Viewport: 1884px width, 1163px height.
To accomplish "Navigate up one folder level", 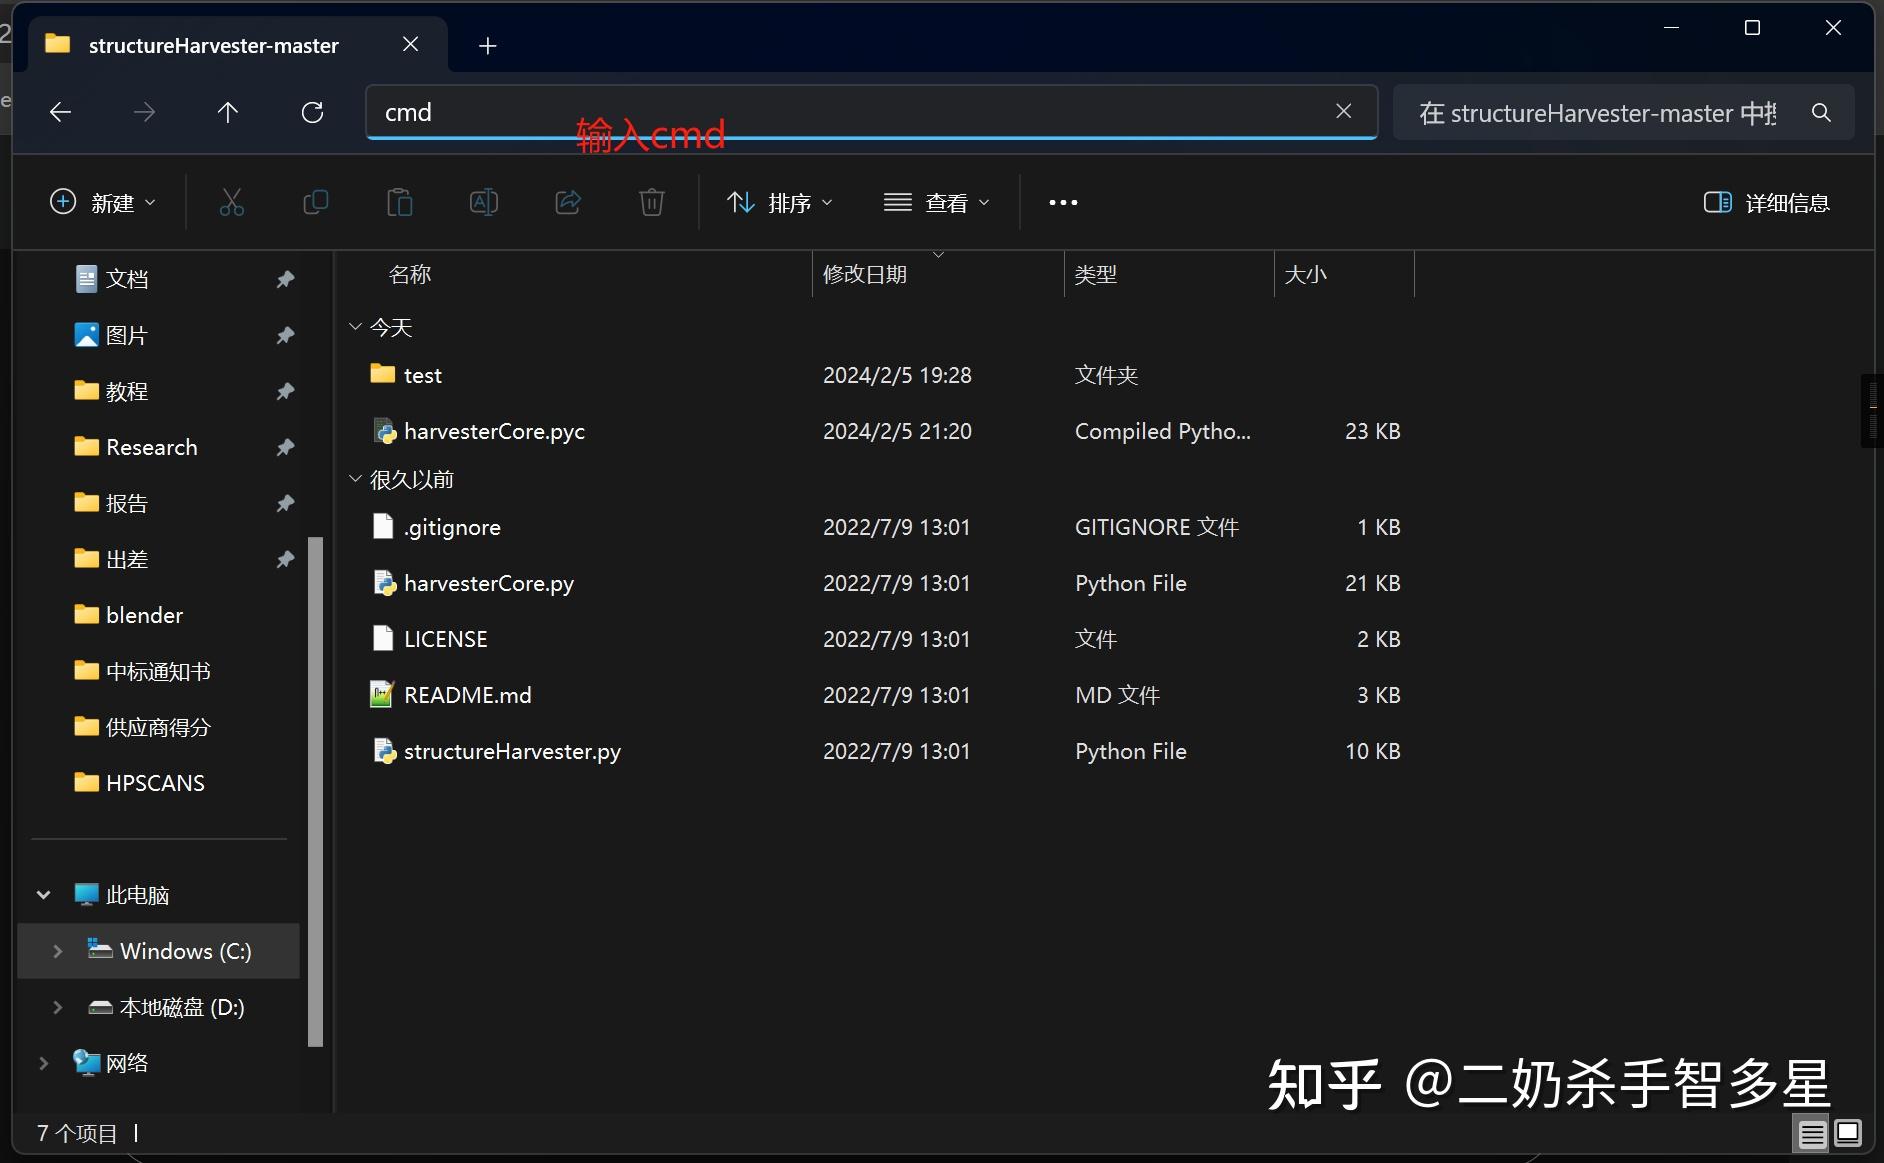I will pos(228,112).
